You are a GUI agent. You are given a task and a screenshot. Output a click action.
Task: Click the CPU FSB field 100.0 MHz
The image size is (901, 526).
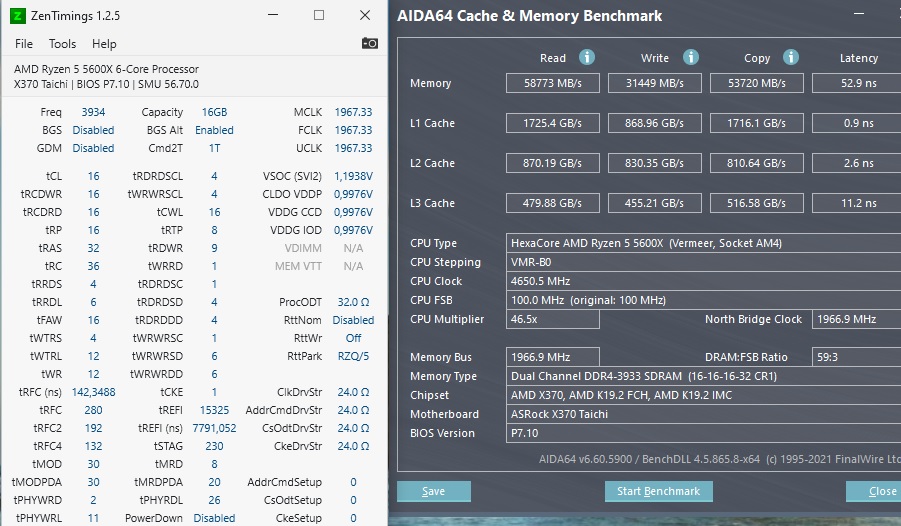[x=703, y=300]
